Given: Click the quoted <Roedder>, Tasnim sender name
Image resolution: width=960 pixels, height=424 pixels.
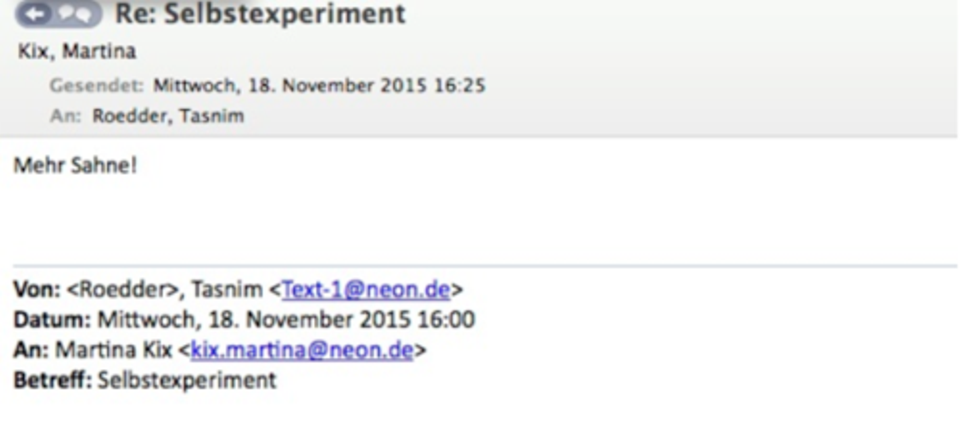Looking at the screenshot, I should coord(164,289).
